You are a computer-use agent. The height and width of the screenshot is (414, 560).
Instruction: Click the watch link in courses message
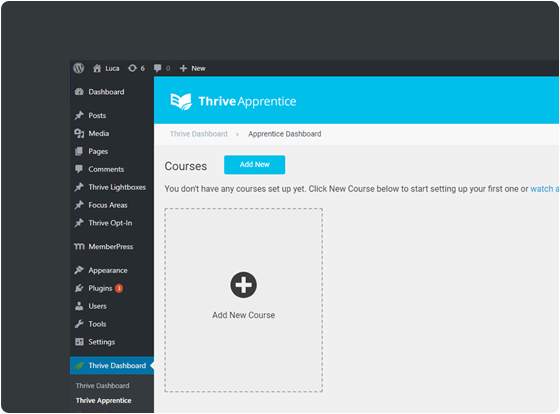pyautogui.click(x=541, y=189)
